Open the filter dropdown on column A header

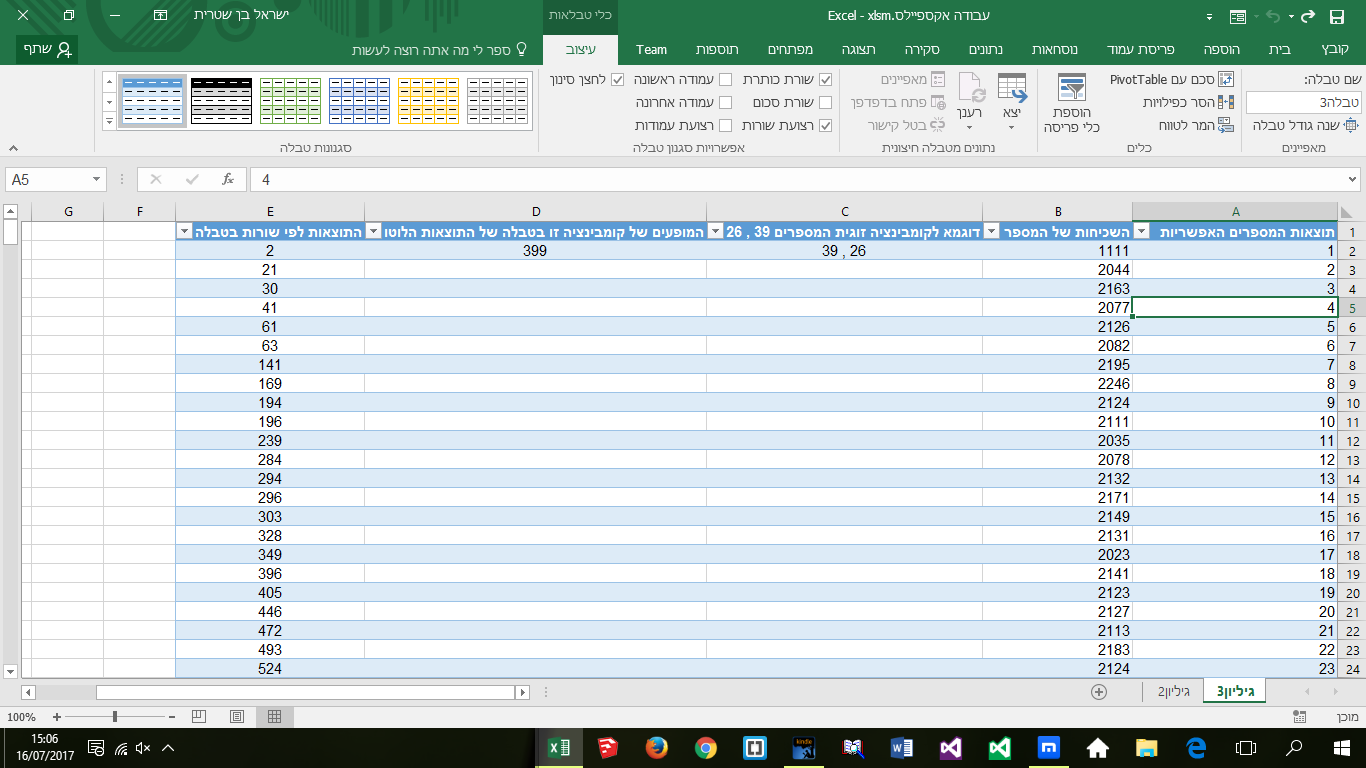[1142, 231]
